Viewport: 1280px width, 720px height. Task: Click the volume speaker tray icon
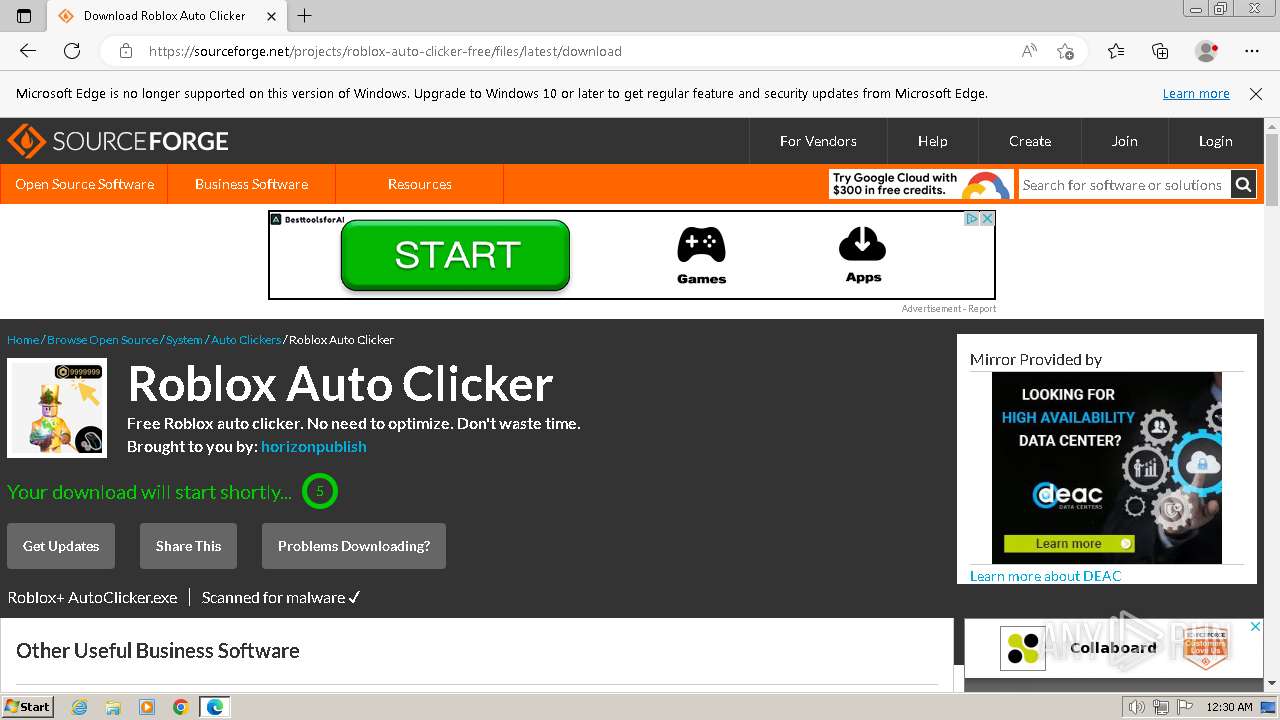1136,707
